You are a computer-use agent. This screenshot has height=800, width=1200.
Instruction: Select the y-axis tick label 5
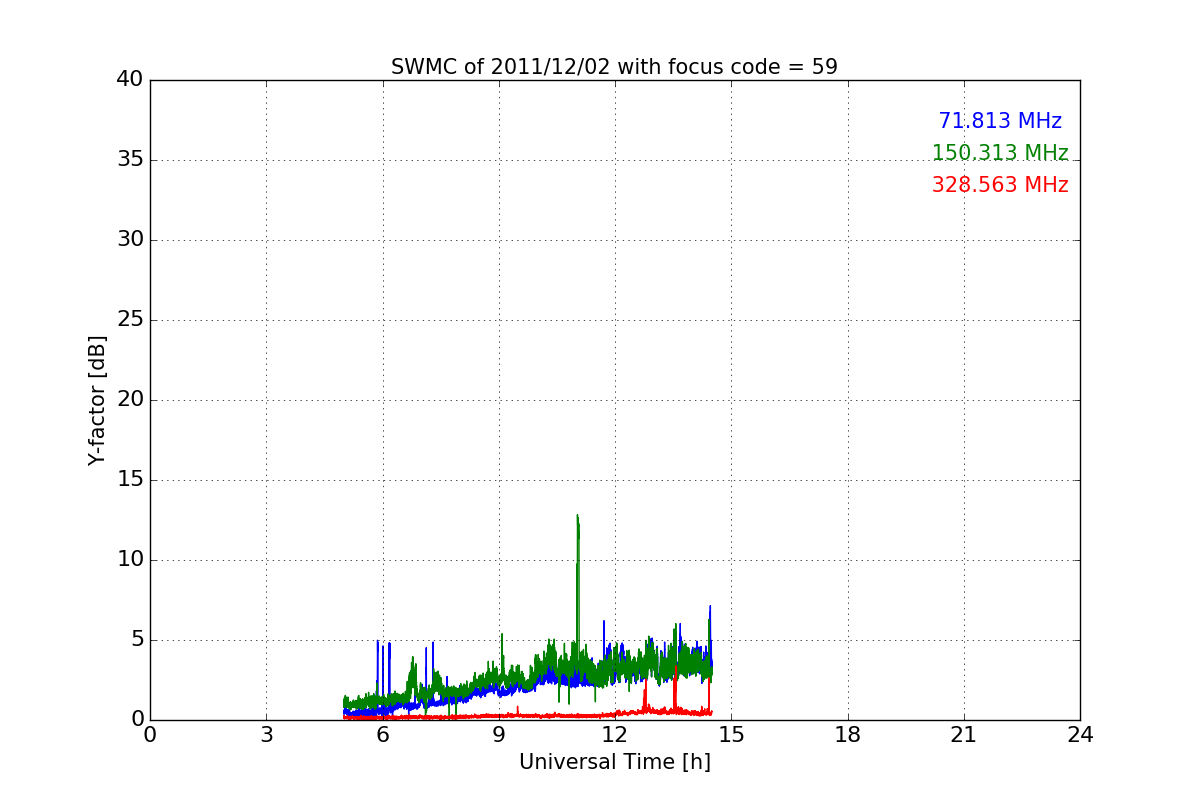[137, 640]
